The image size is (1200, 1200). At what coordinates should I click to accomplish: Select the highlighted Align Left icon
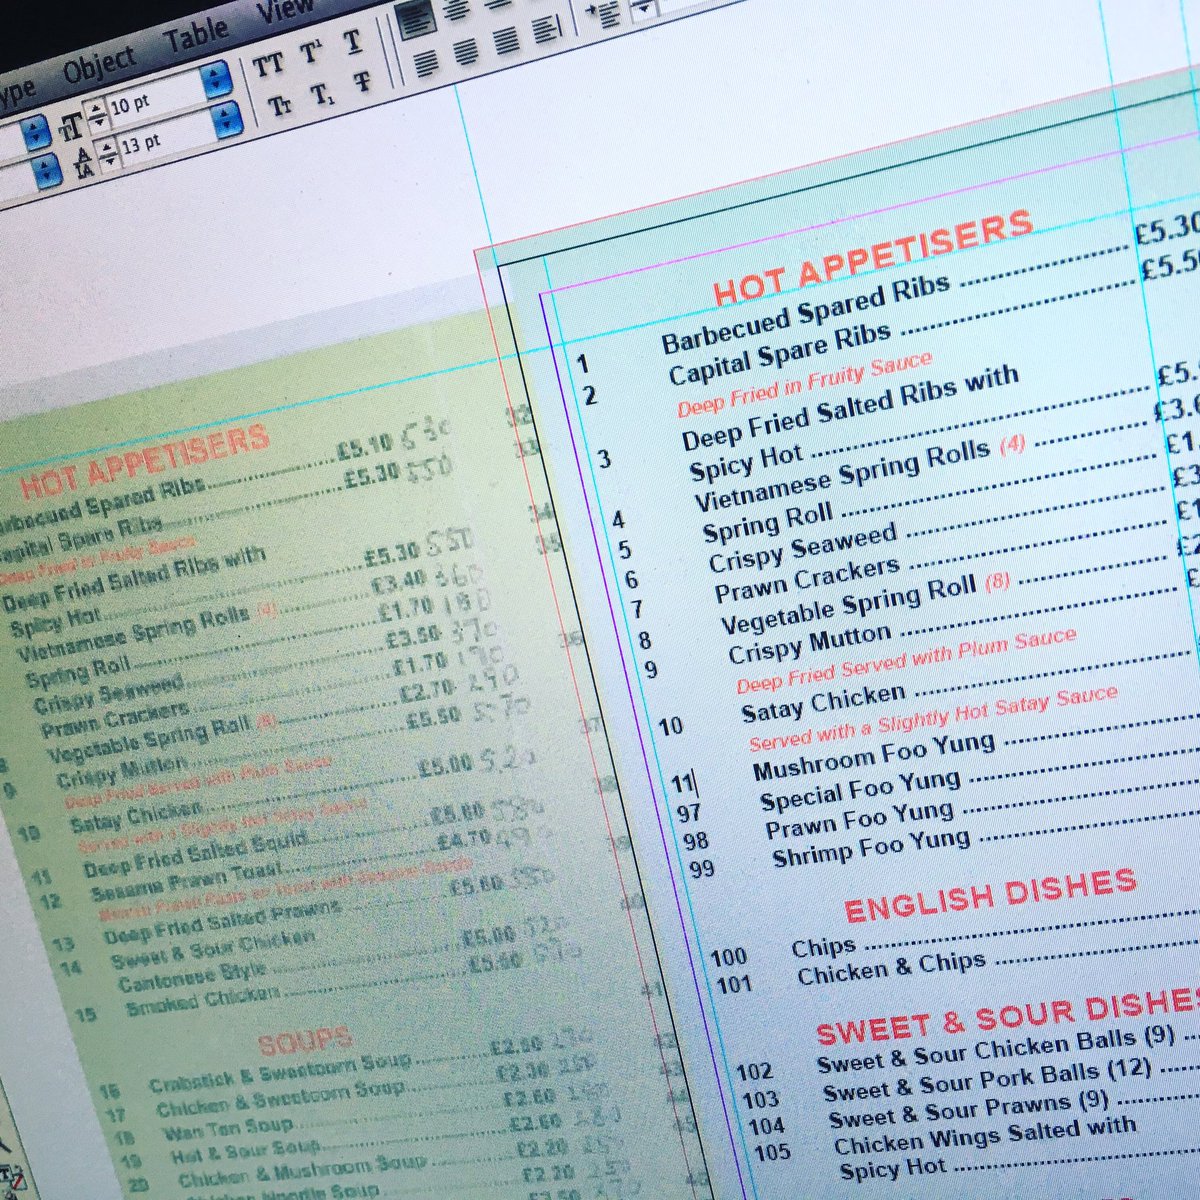tap(416, 20)
